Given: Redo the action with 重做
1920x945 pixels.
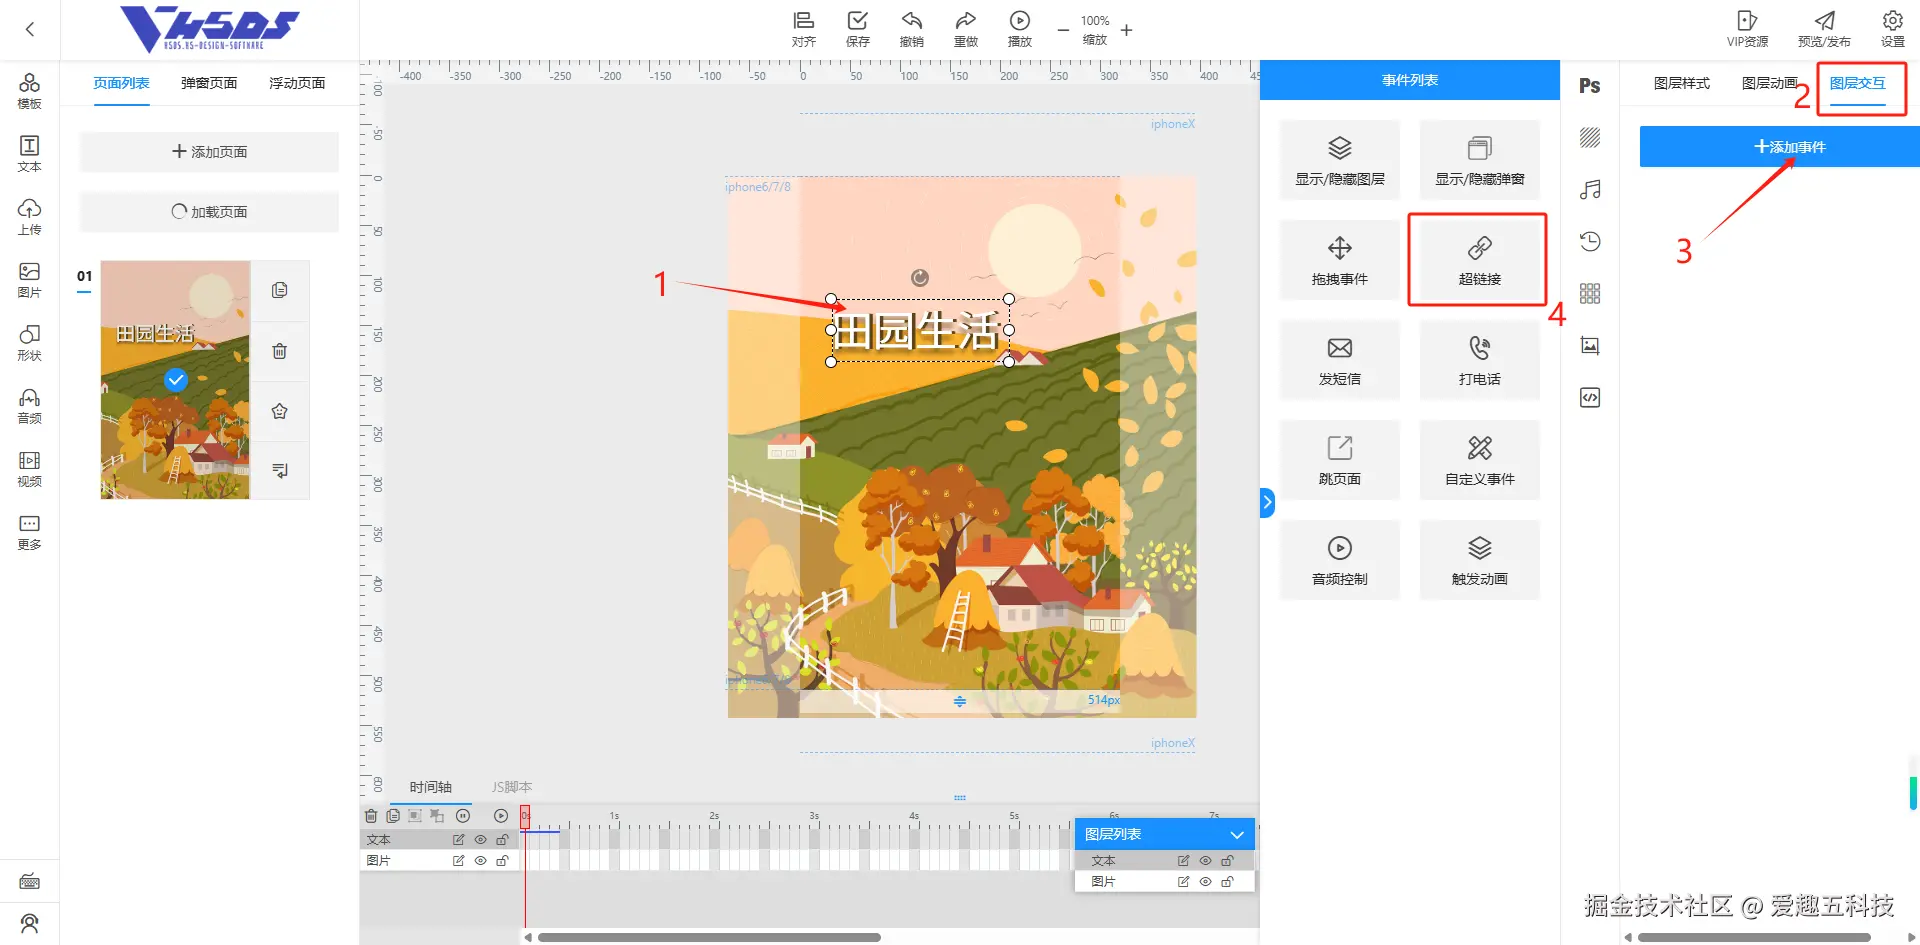Looking at the screenshot, I should (965, 29).
